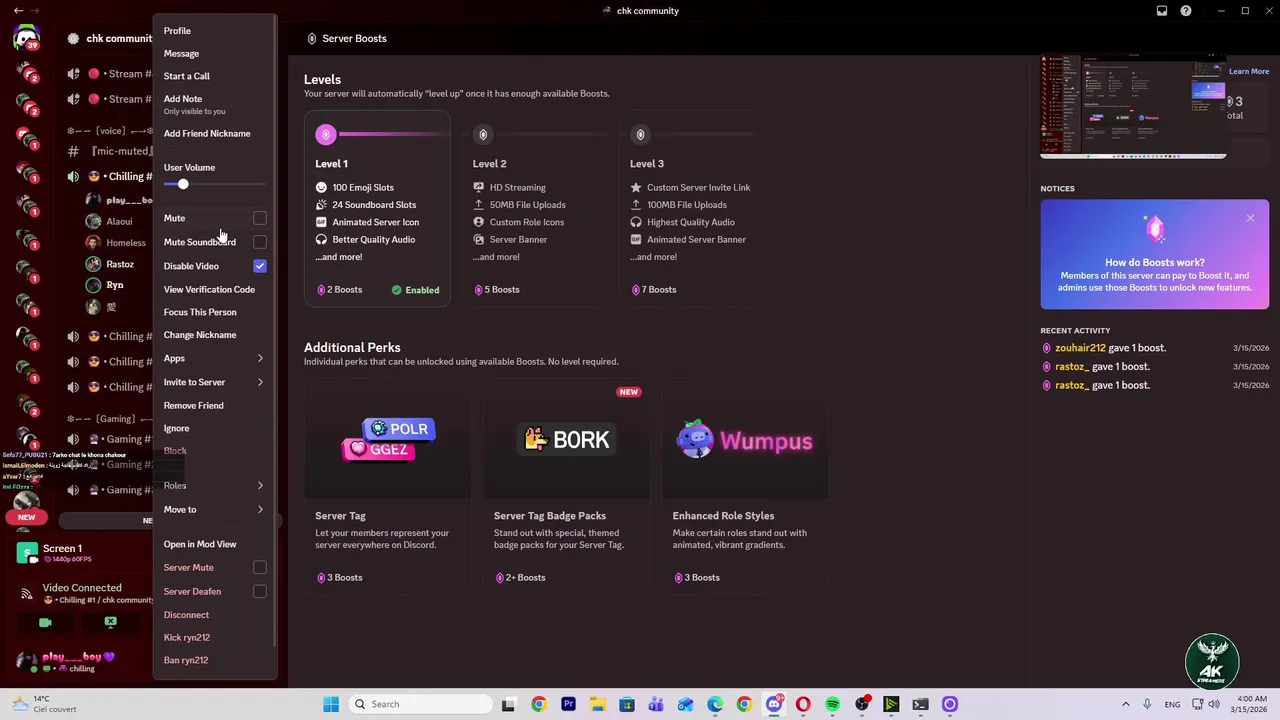Screen dimensions: 1280x720
Task: Open zouhair212 boost activity entry
Action: click(1155, 348)
